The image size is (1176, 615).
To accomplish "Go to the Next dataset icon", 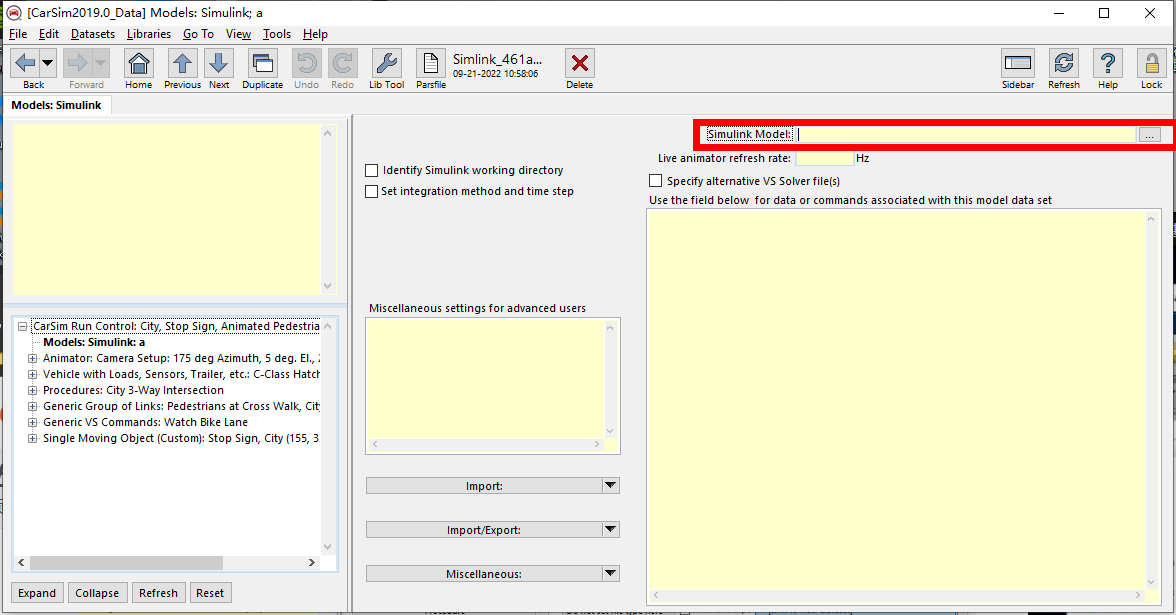I will point(219,63).
